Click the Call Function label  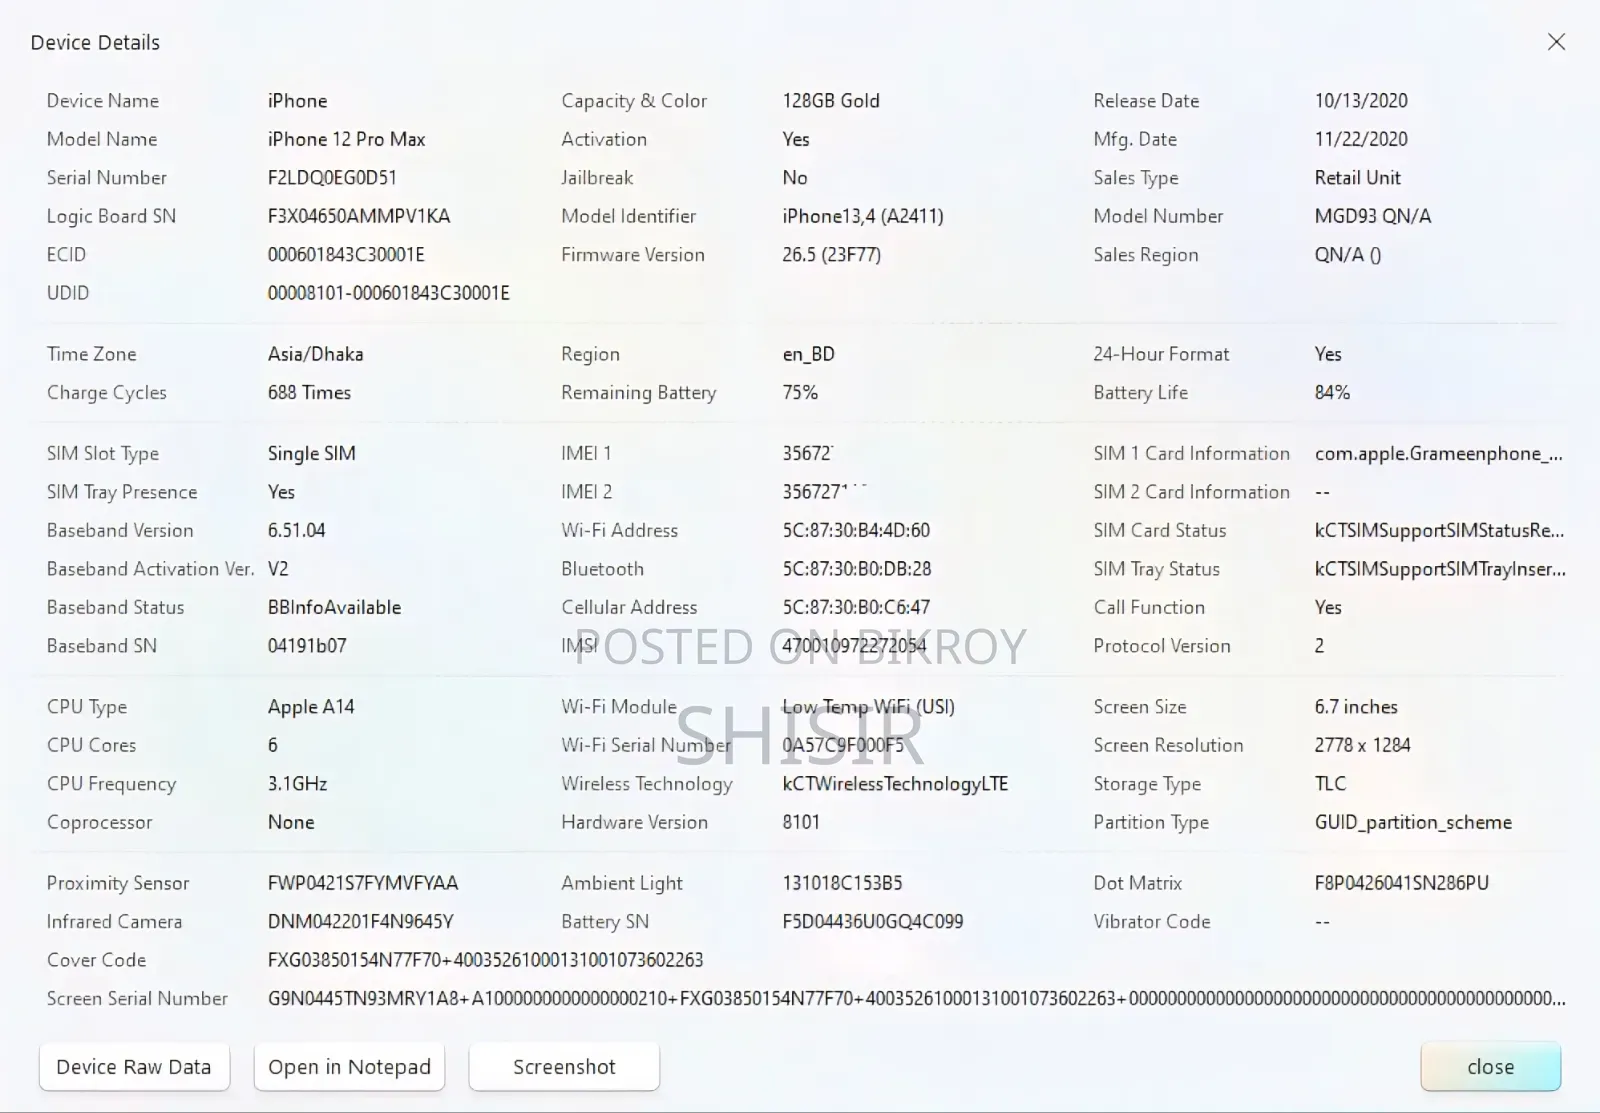(1148, 608)
